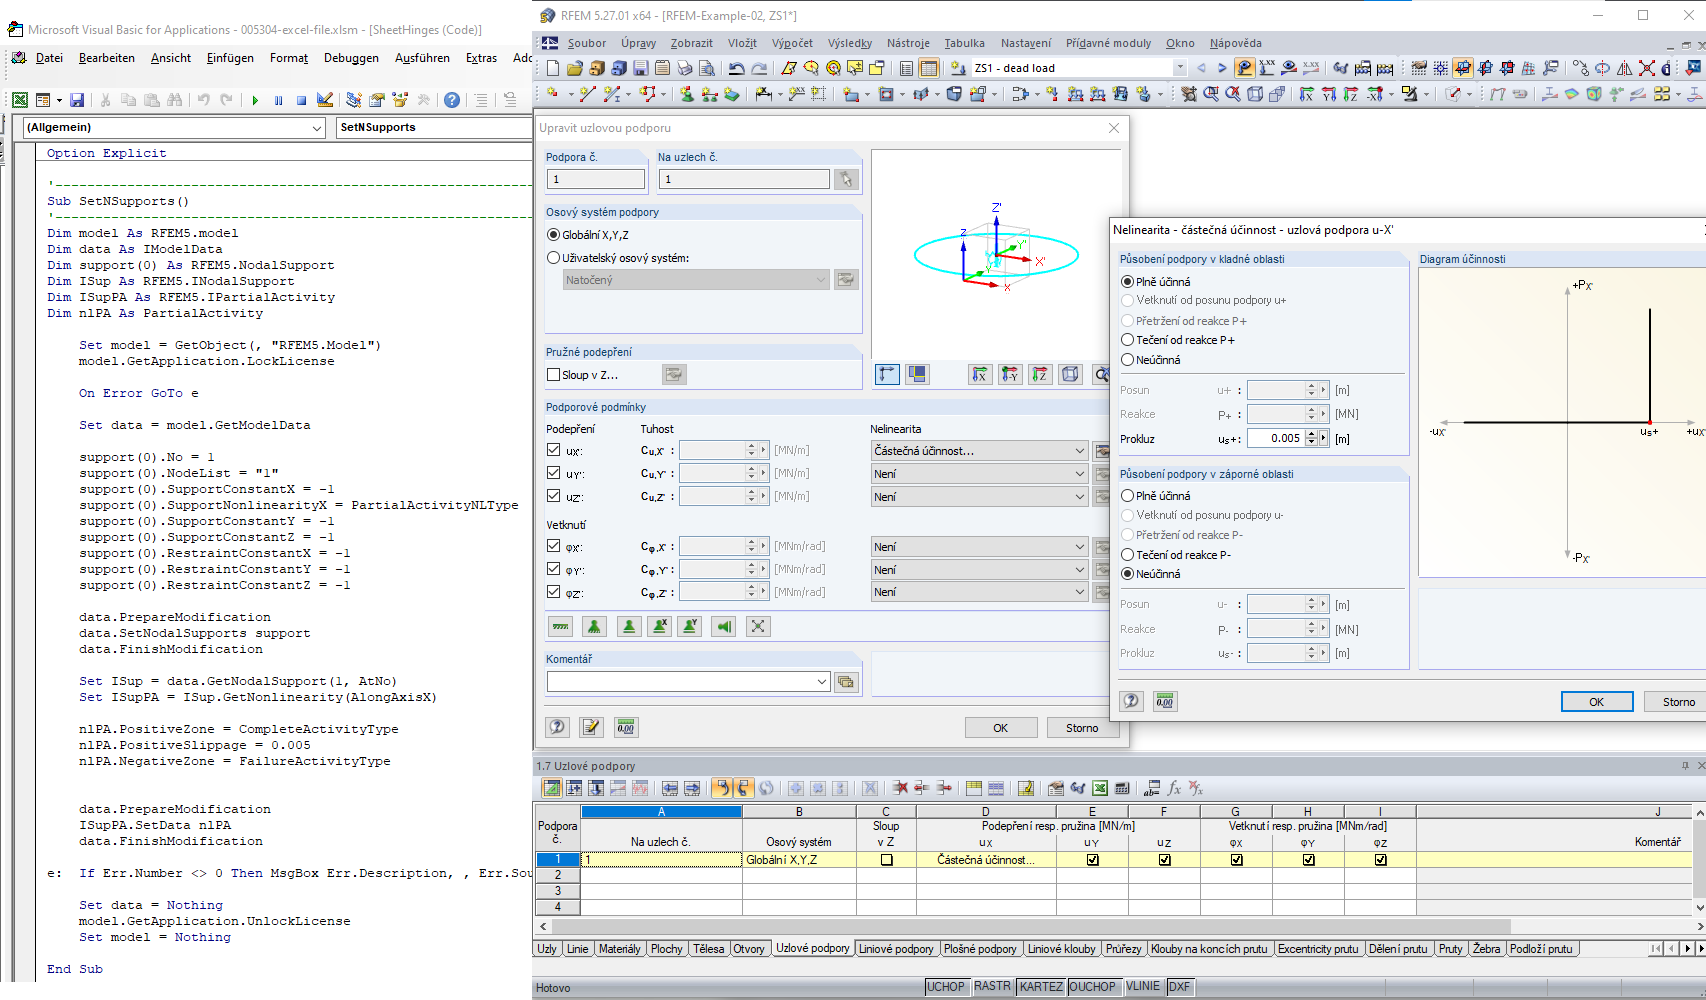Expand the ZS1 - dead load load case dropdown
The height and width of the screenshot is (1000, 1706).
click(x=1180, y=68)
